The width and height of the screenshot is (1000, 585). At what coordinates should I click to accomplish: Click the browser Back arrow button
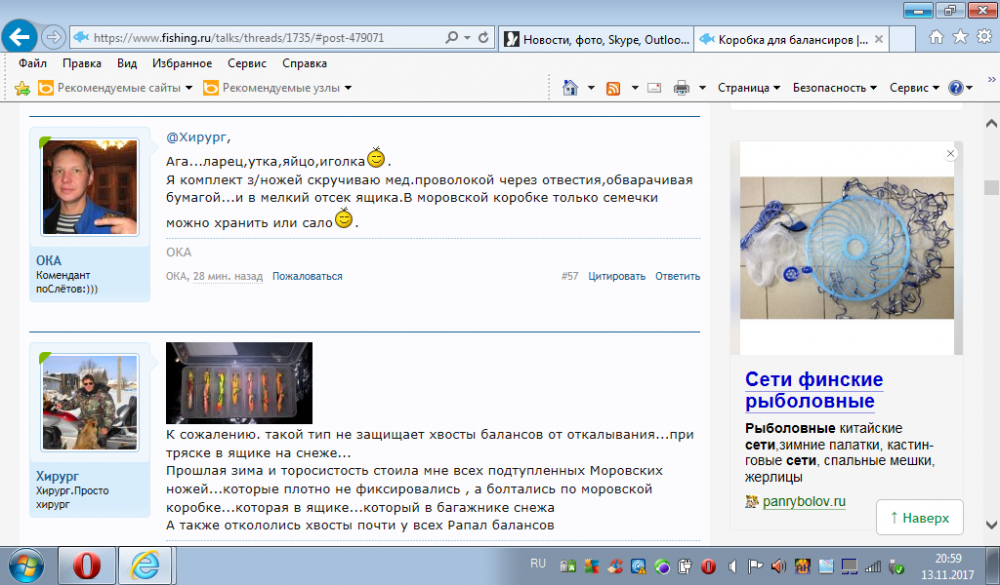pyautogui.click(x=20, y=37)
